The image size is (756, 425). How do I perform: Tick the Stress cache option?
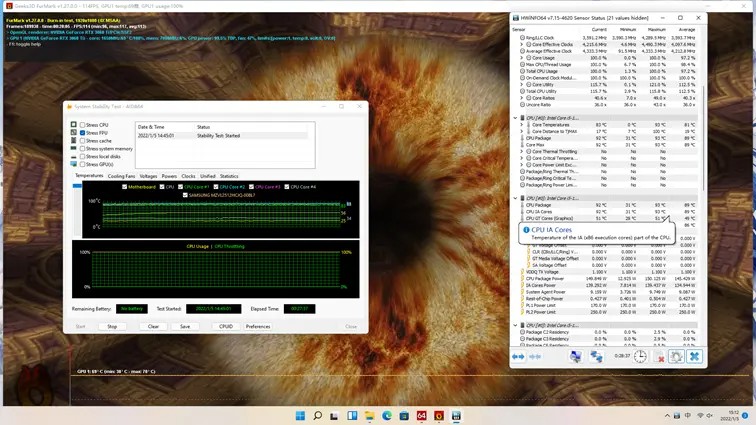tap(82, 141)
